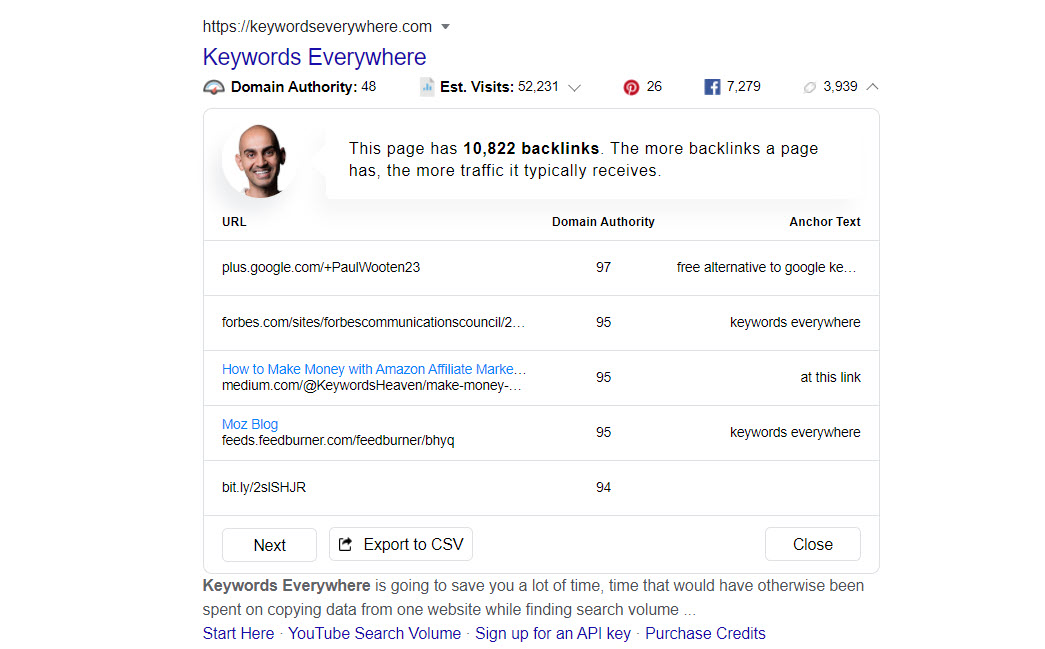Click Export to CSV button
Screen dimensions: 1045x649
(x=401, y=545)
